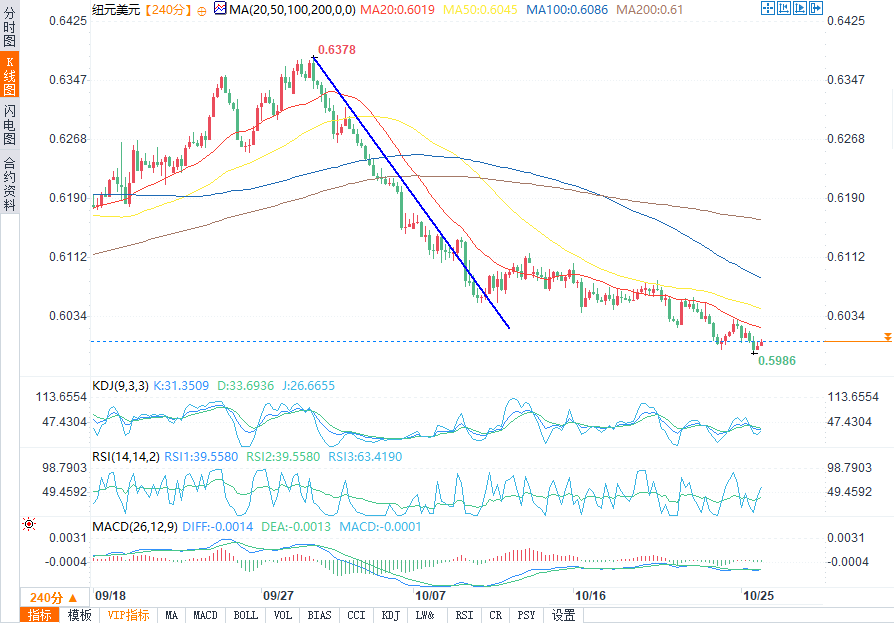Toggle the crosshair cursor icon
This screenshot has width=894, height=623.
pos(768,8)
